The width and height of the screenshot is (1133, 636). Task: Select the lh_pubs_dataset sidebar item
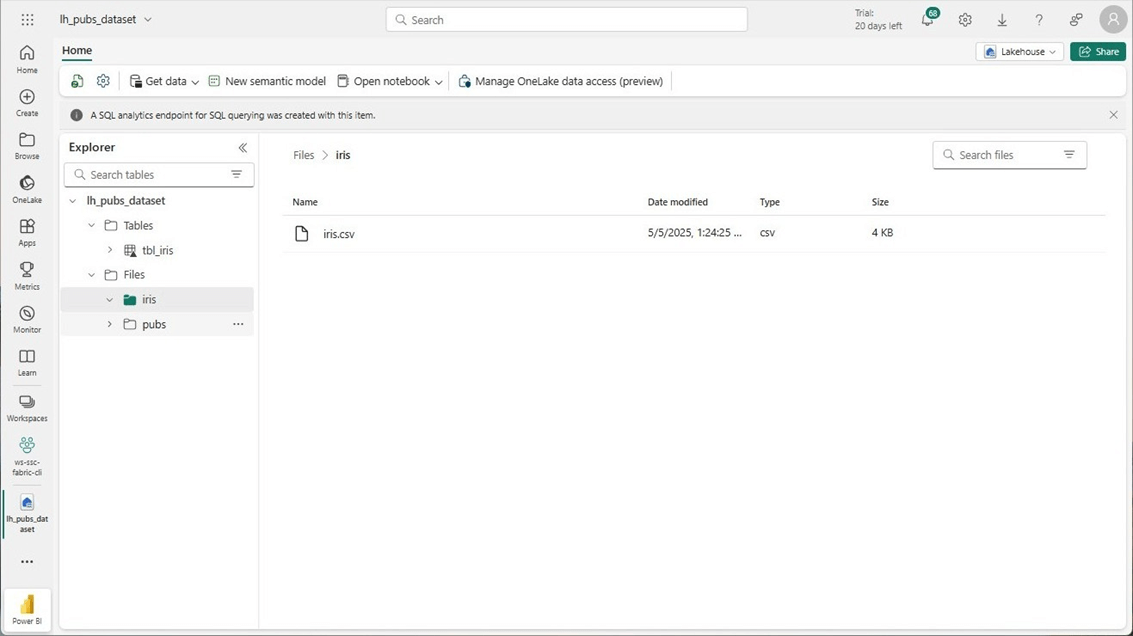[x=27, y=514]
